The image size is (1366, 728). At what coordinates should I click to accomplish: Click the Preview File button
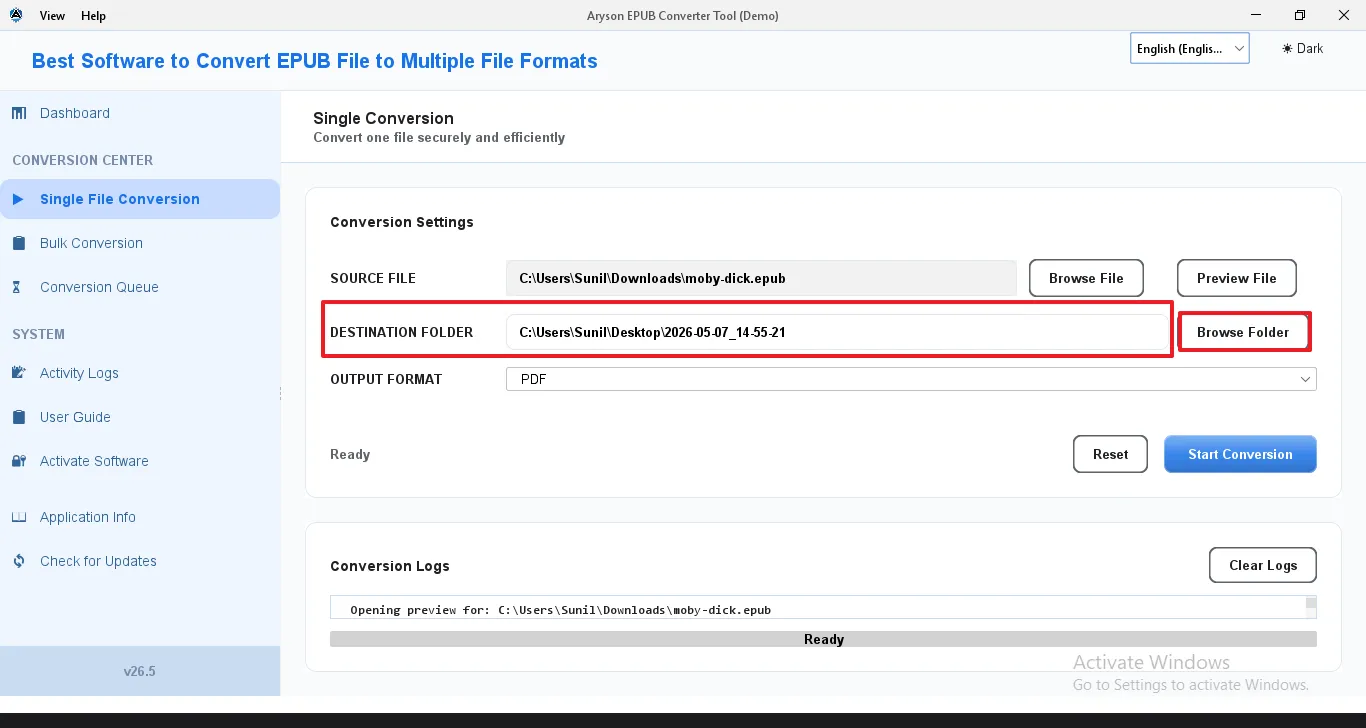coord(1236,278)
